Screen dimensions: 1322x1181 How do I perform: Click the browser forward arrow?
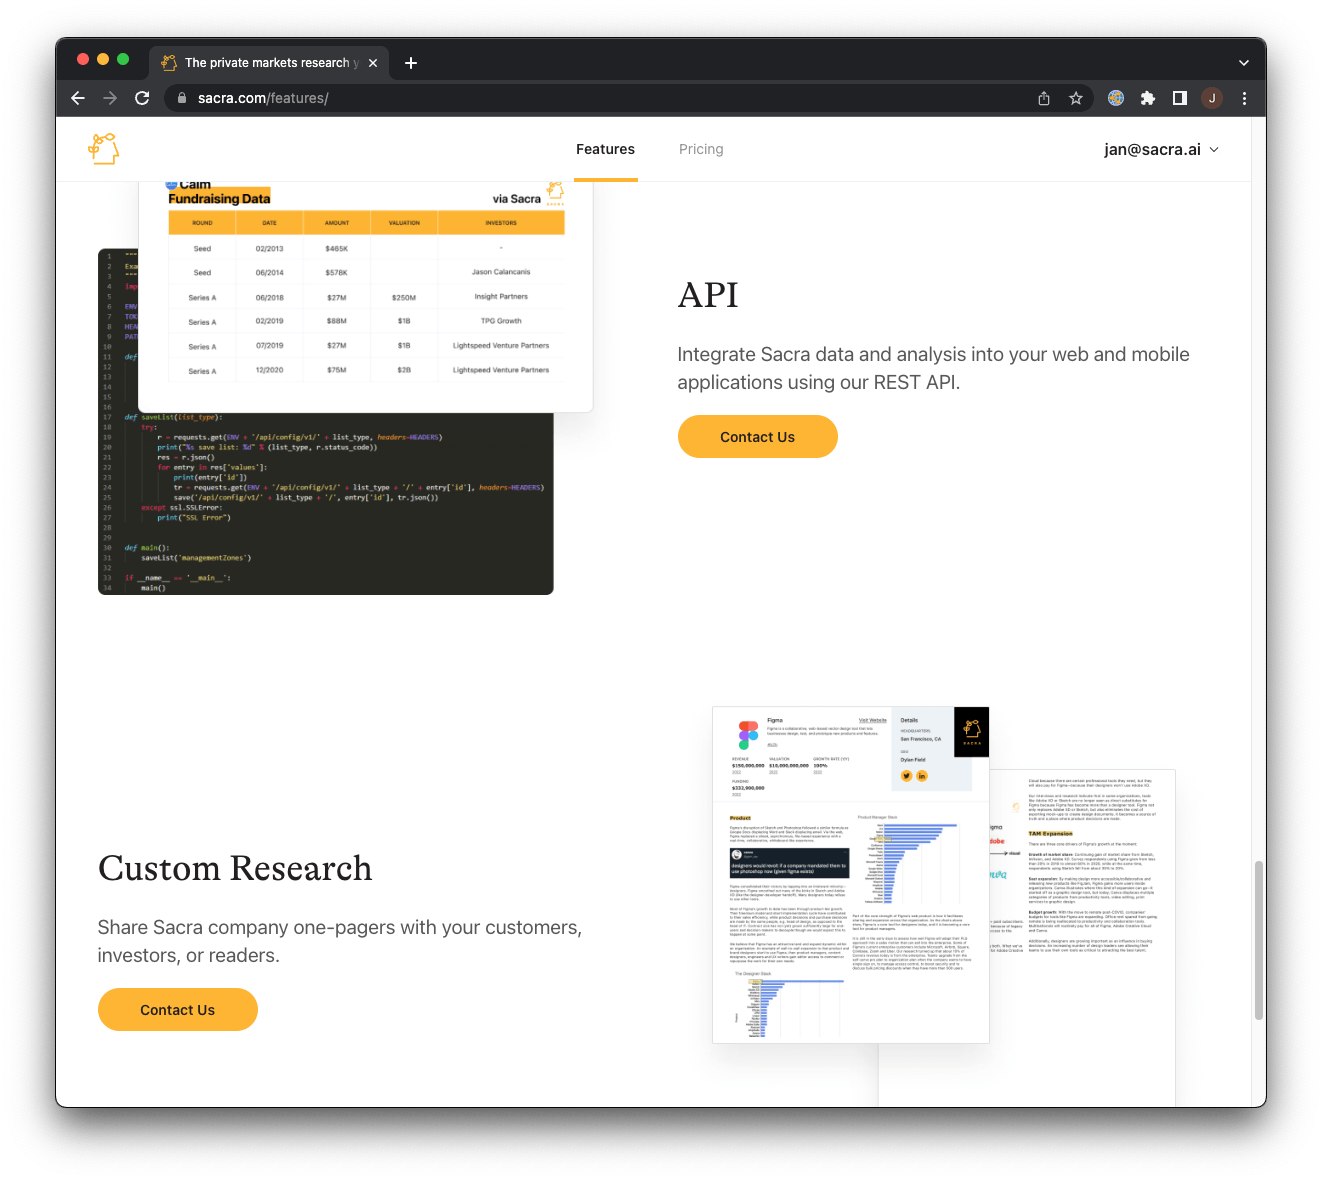[x=110, y=98]
